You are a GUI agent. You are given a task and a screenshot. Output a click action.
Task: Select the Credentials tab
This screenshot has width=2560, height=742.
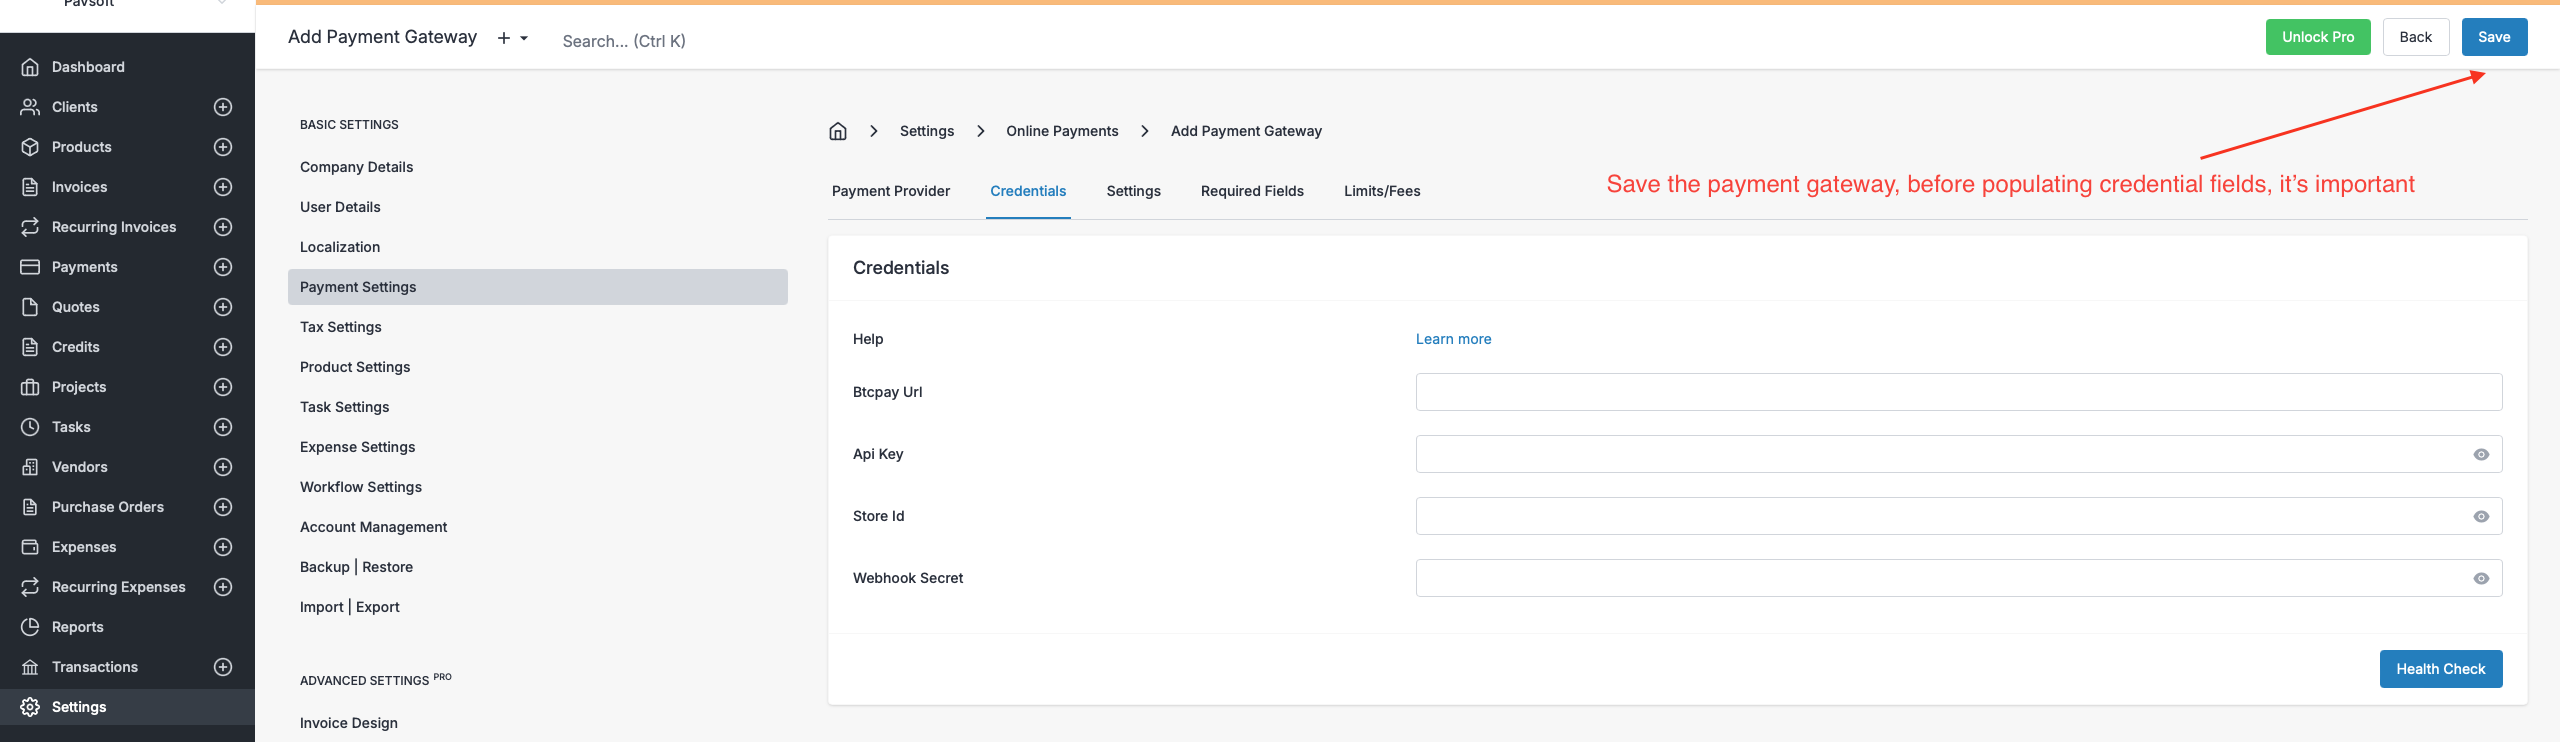pyautogui.click(x=1028, y=191)
